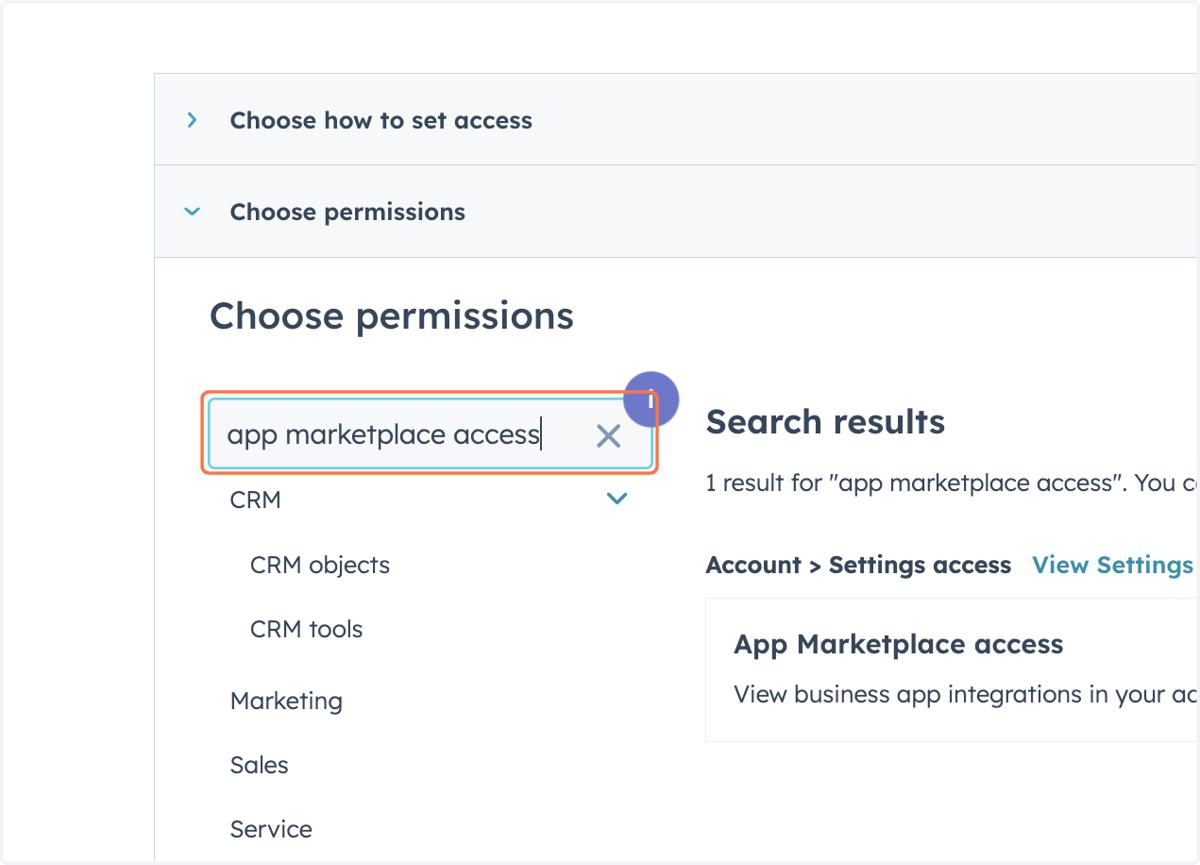1200x865 pixels.
Task: Click the Account > Settings access breadcrumb text
Action: [x=858, y=565]
